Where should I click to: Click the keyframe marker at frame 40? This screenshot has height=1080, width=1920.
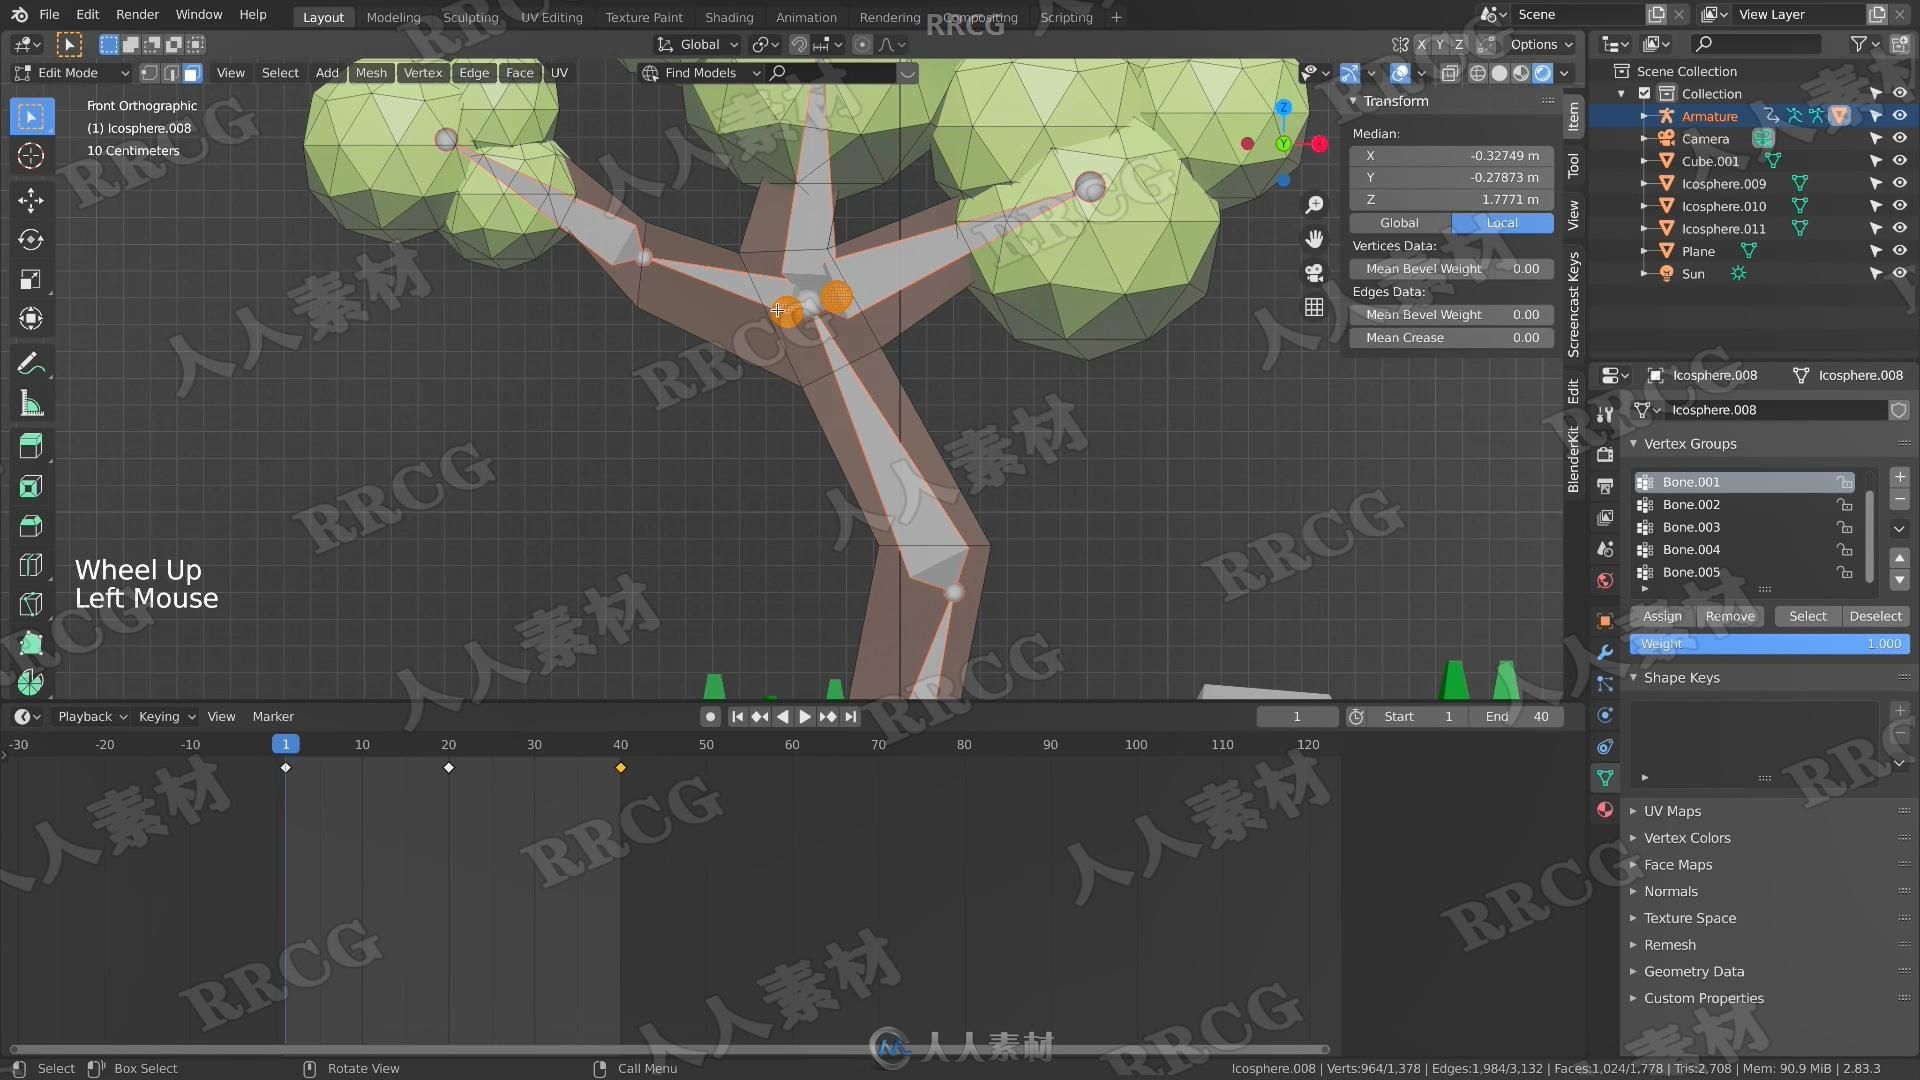[x=621, y=768]
